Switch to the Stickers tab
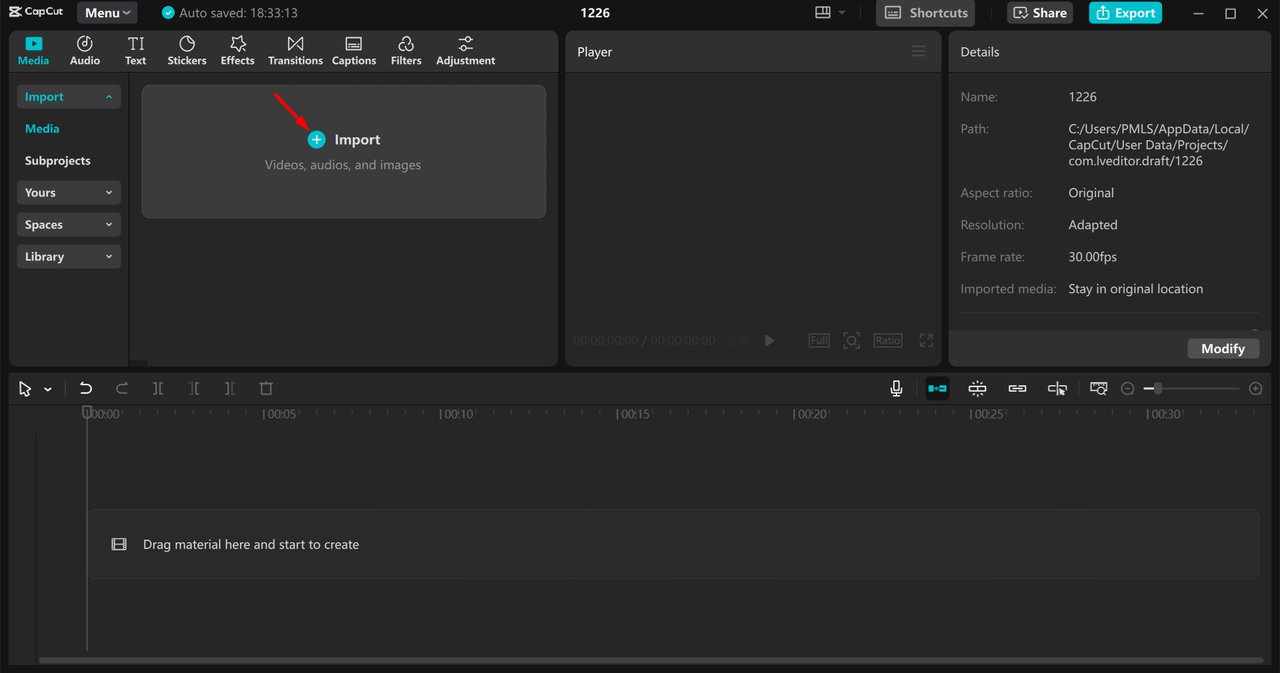This screenshot has width=1280, height=673. click(187, 51)
